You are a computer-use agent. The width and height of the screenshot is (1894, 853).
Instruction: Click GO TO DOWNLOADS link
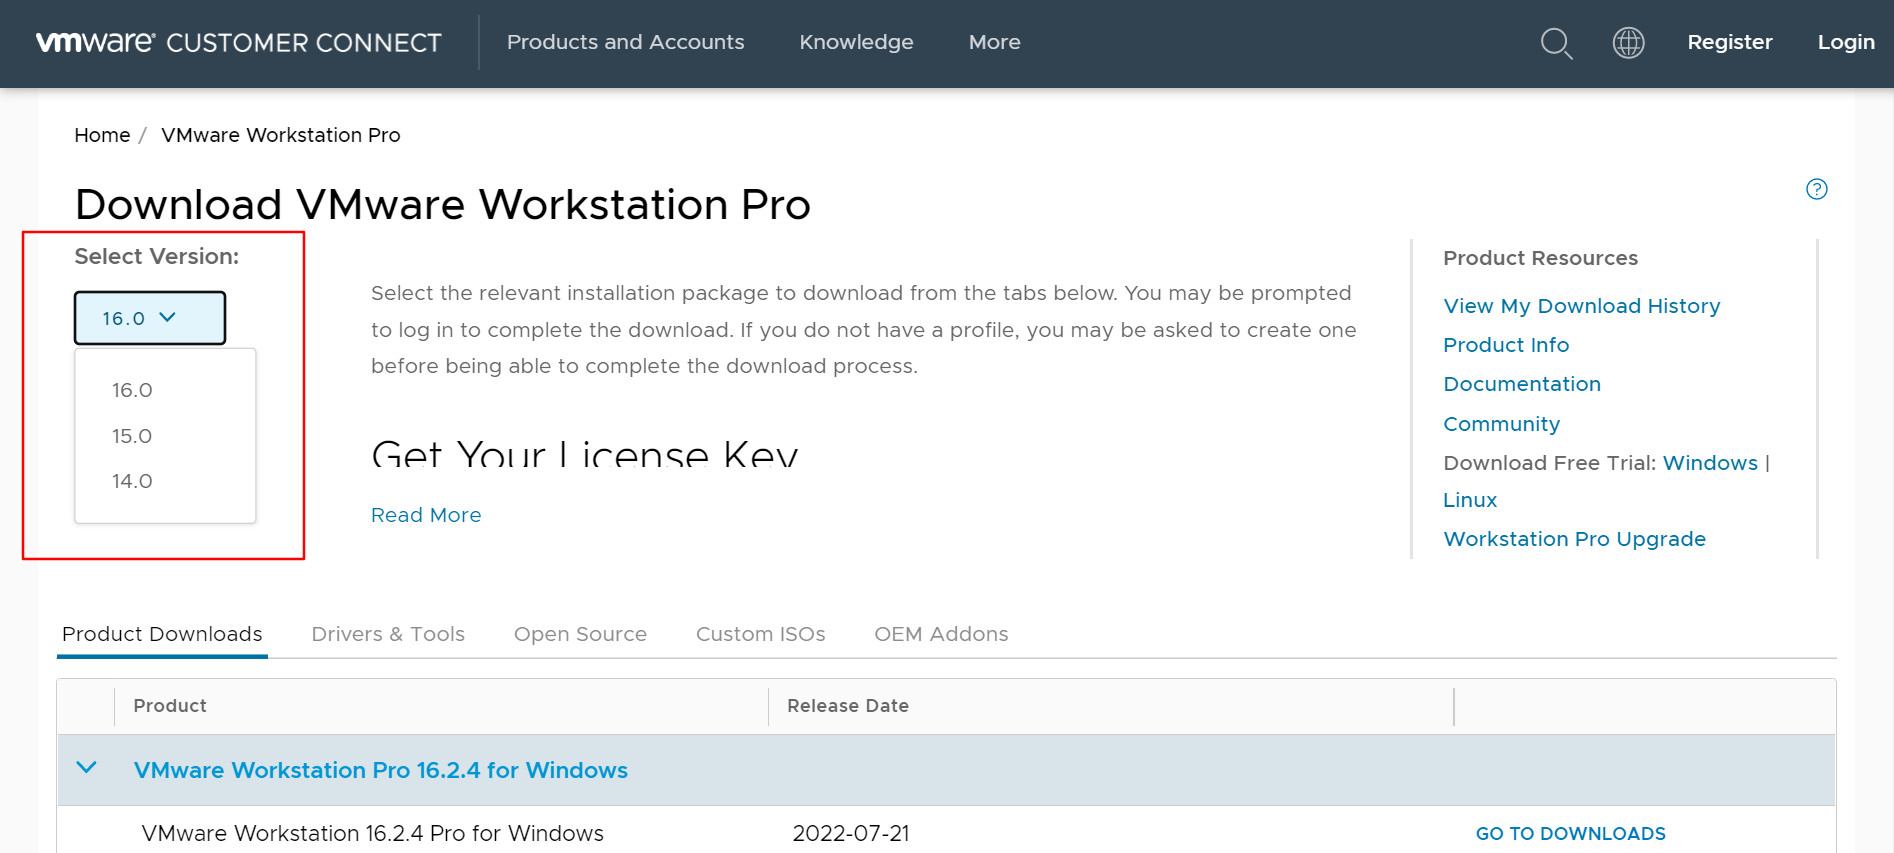[1570, 834]
